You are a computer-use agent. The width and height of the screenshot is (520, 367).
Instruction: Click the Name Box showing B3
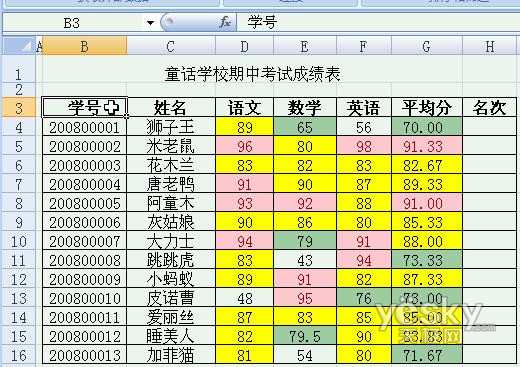point(72,23)
